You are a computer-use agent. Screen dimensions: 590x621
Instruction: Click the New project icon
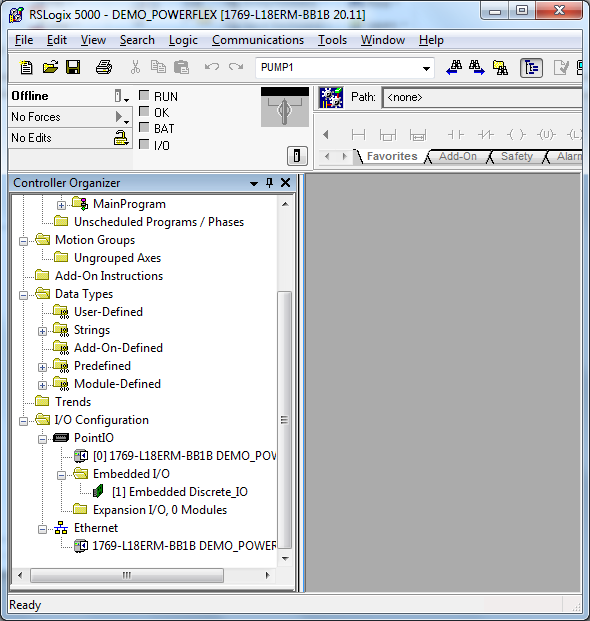(x=26, y=67)
